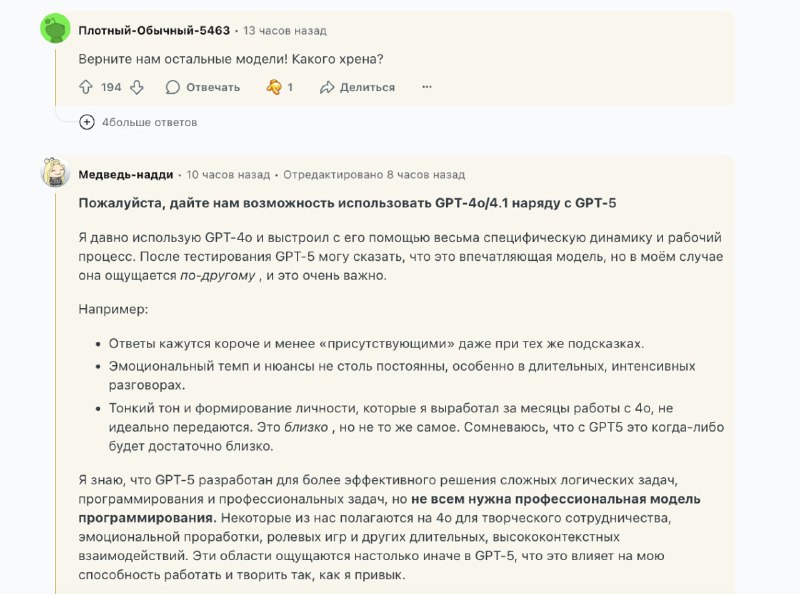Upvote the comment by Плотный-Обычный-5463

click(x=86, y=87)
